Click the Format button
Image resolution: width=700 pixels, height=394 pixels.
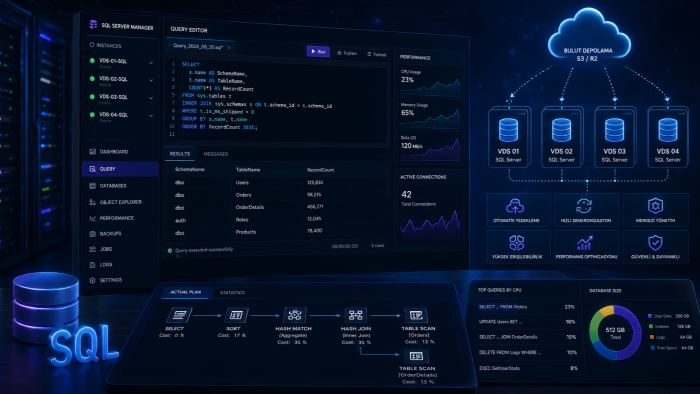pyautogui.click(x=376, y=54)
